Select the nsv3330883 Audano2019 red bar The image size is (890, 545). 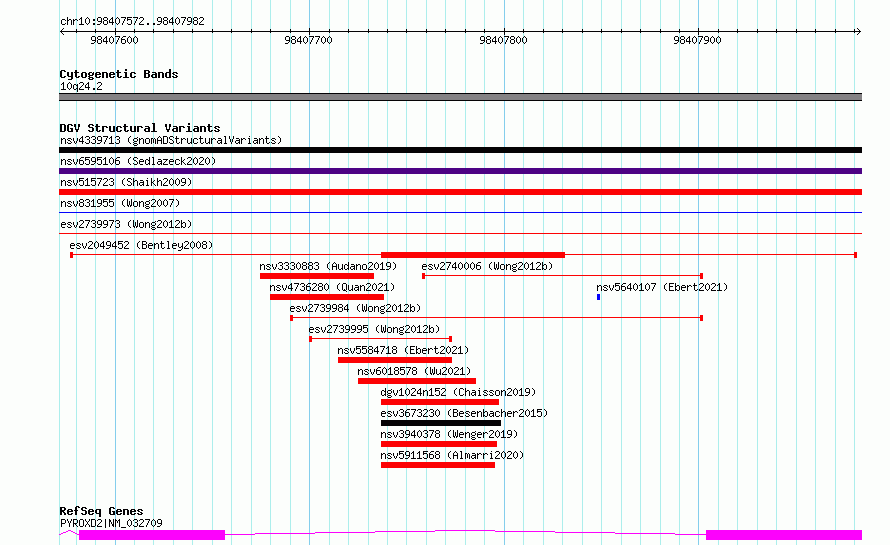(317, 276)
